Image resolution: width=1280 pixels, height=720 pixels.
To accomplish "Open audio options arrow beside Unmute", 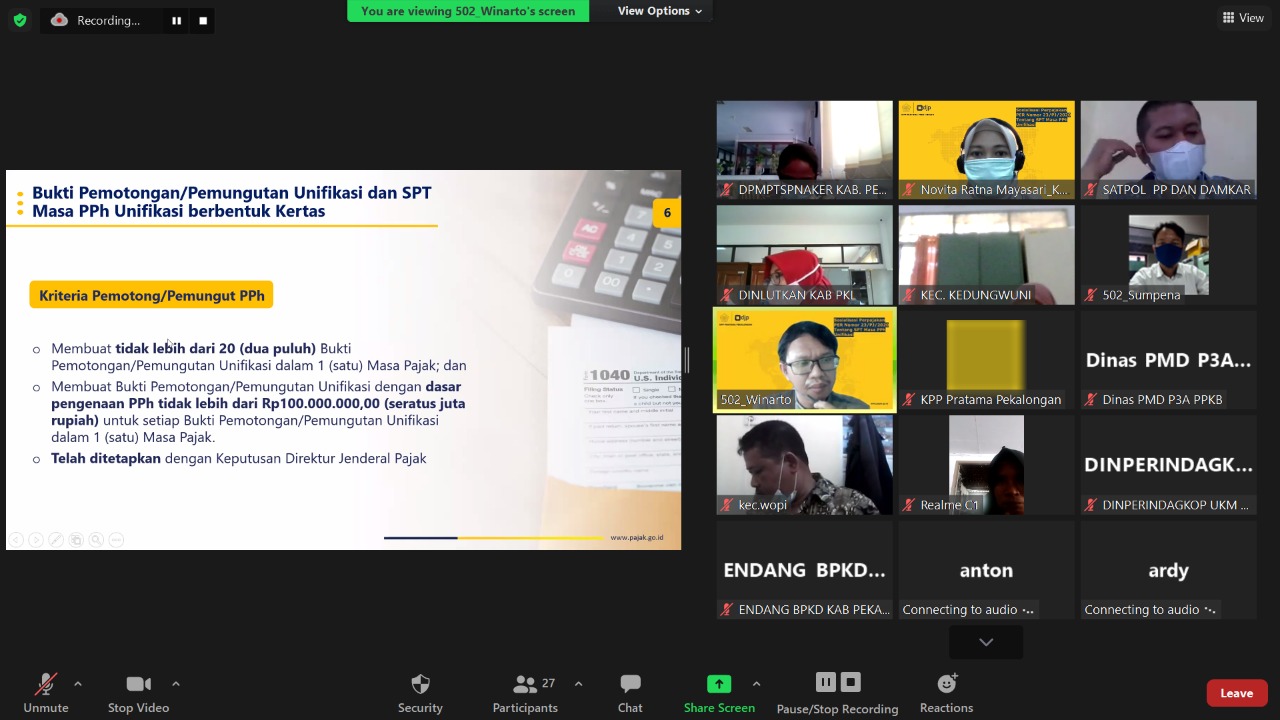I will tap(78, 684).
